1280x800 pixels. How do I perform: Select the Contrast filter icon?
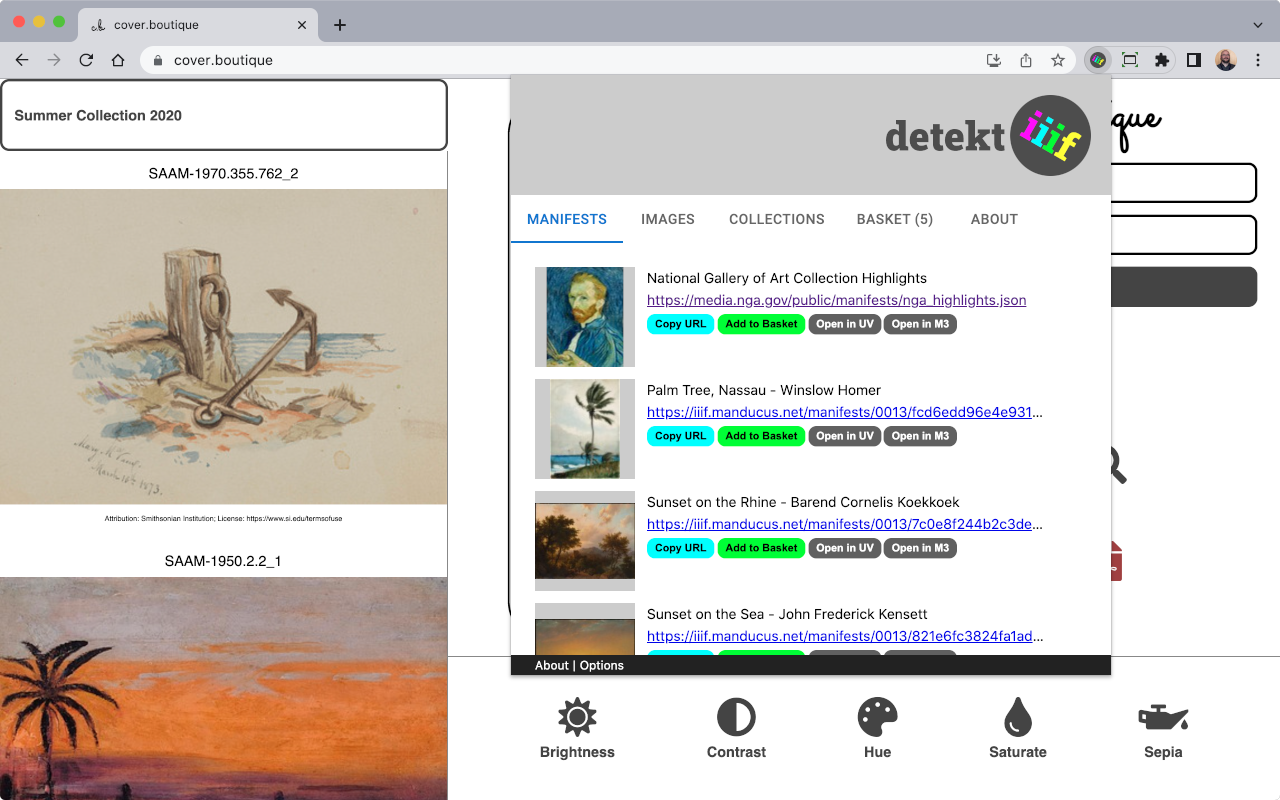click(736, 716)
